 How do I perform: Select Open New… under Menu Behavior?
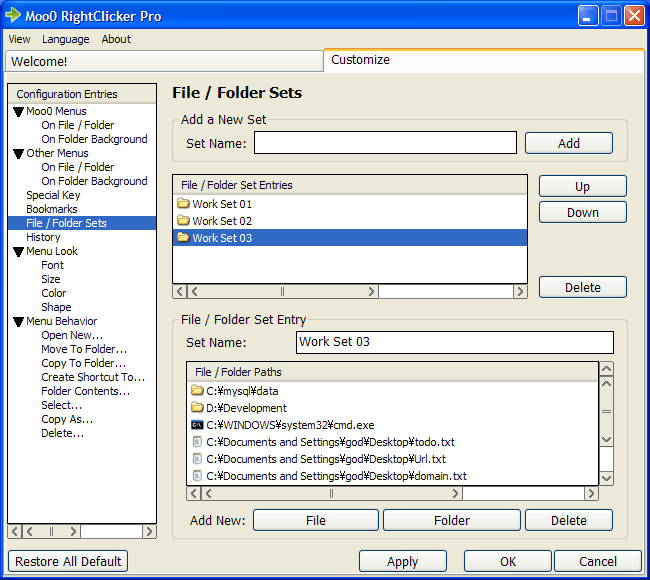pos(72,335)
